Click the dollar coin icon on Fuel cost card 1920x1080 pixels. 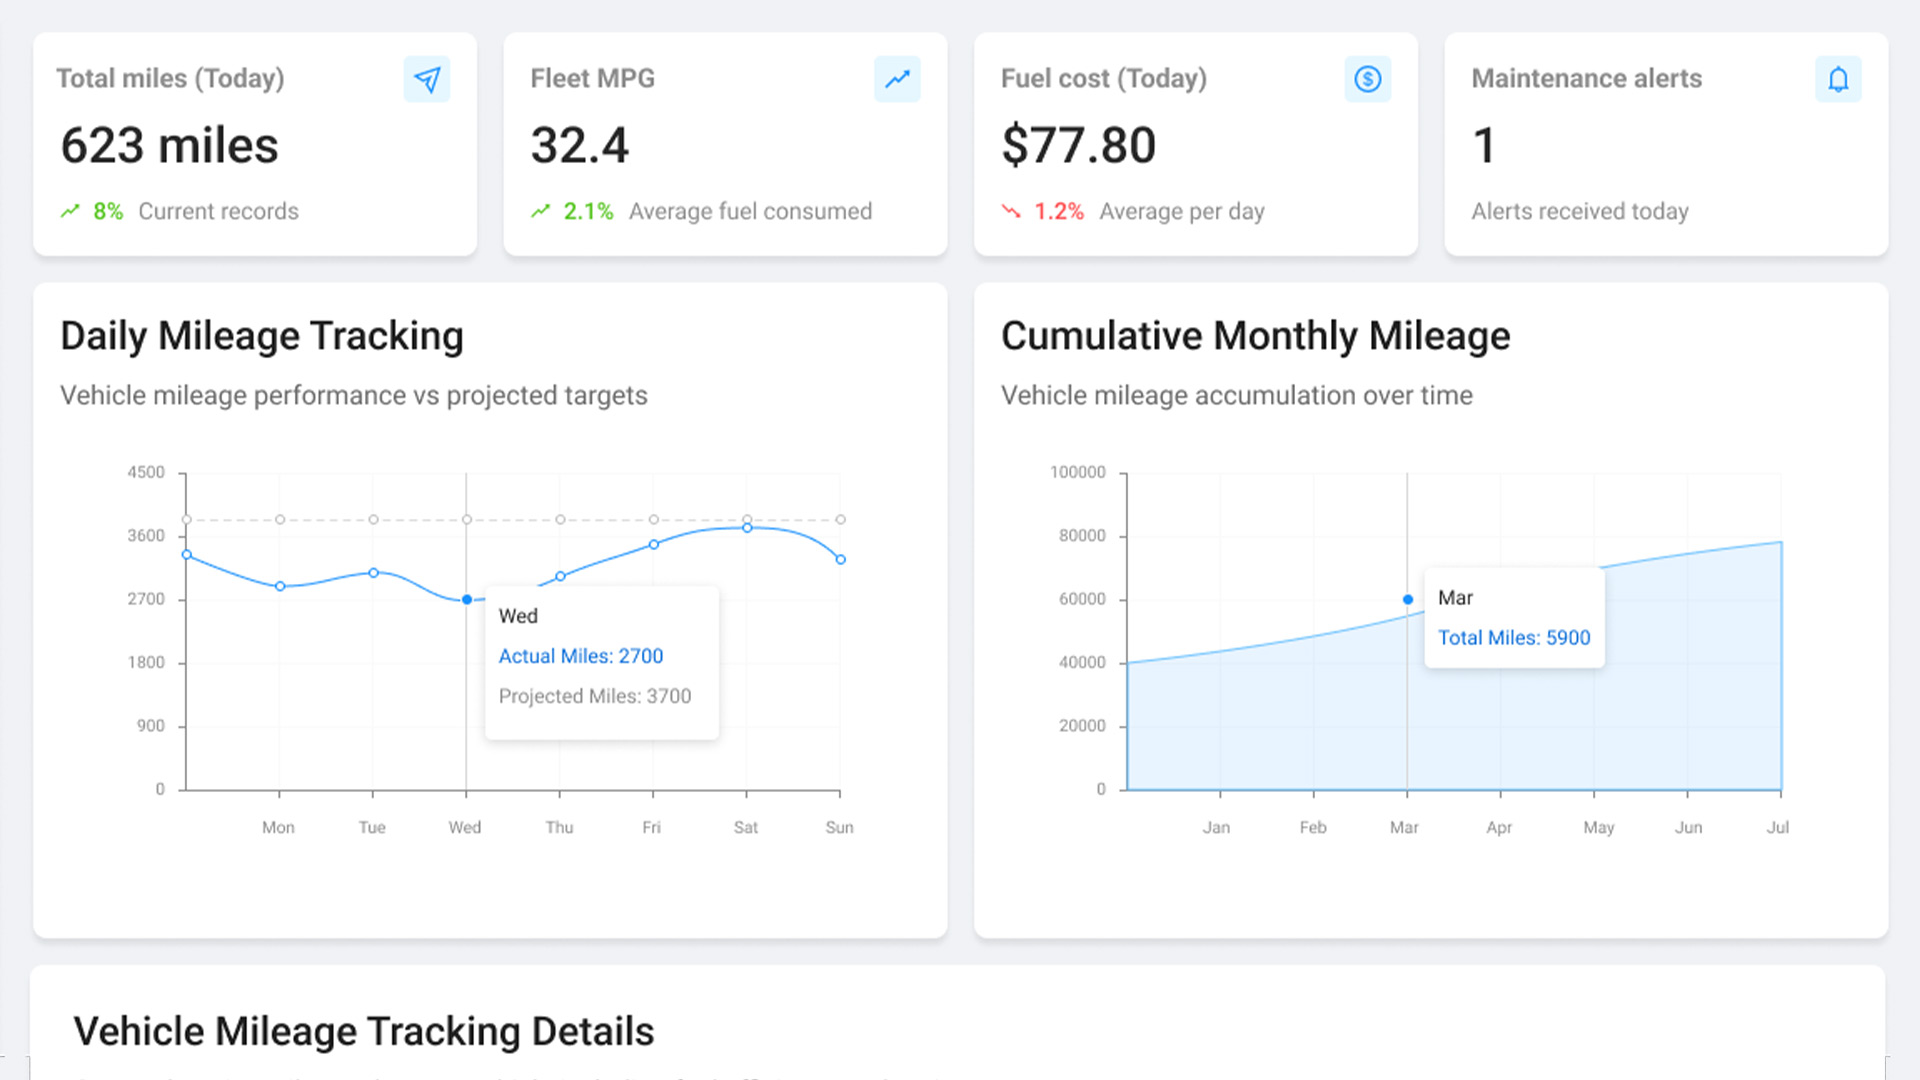click(1367, 79)
